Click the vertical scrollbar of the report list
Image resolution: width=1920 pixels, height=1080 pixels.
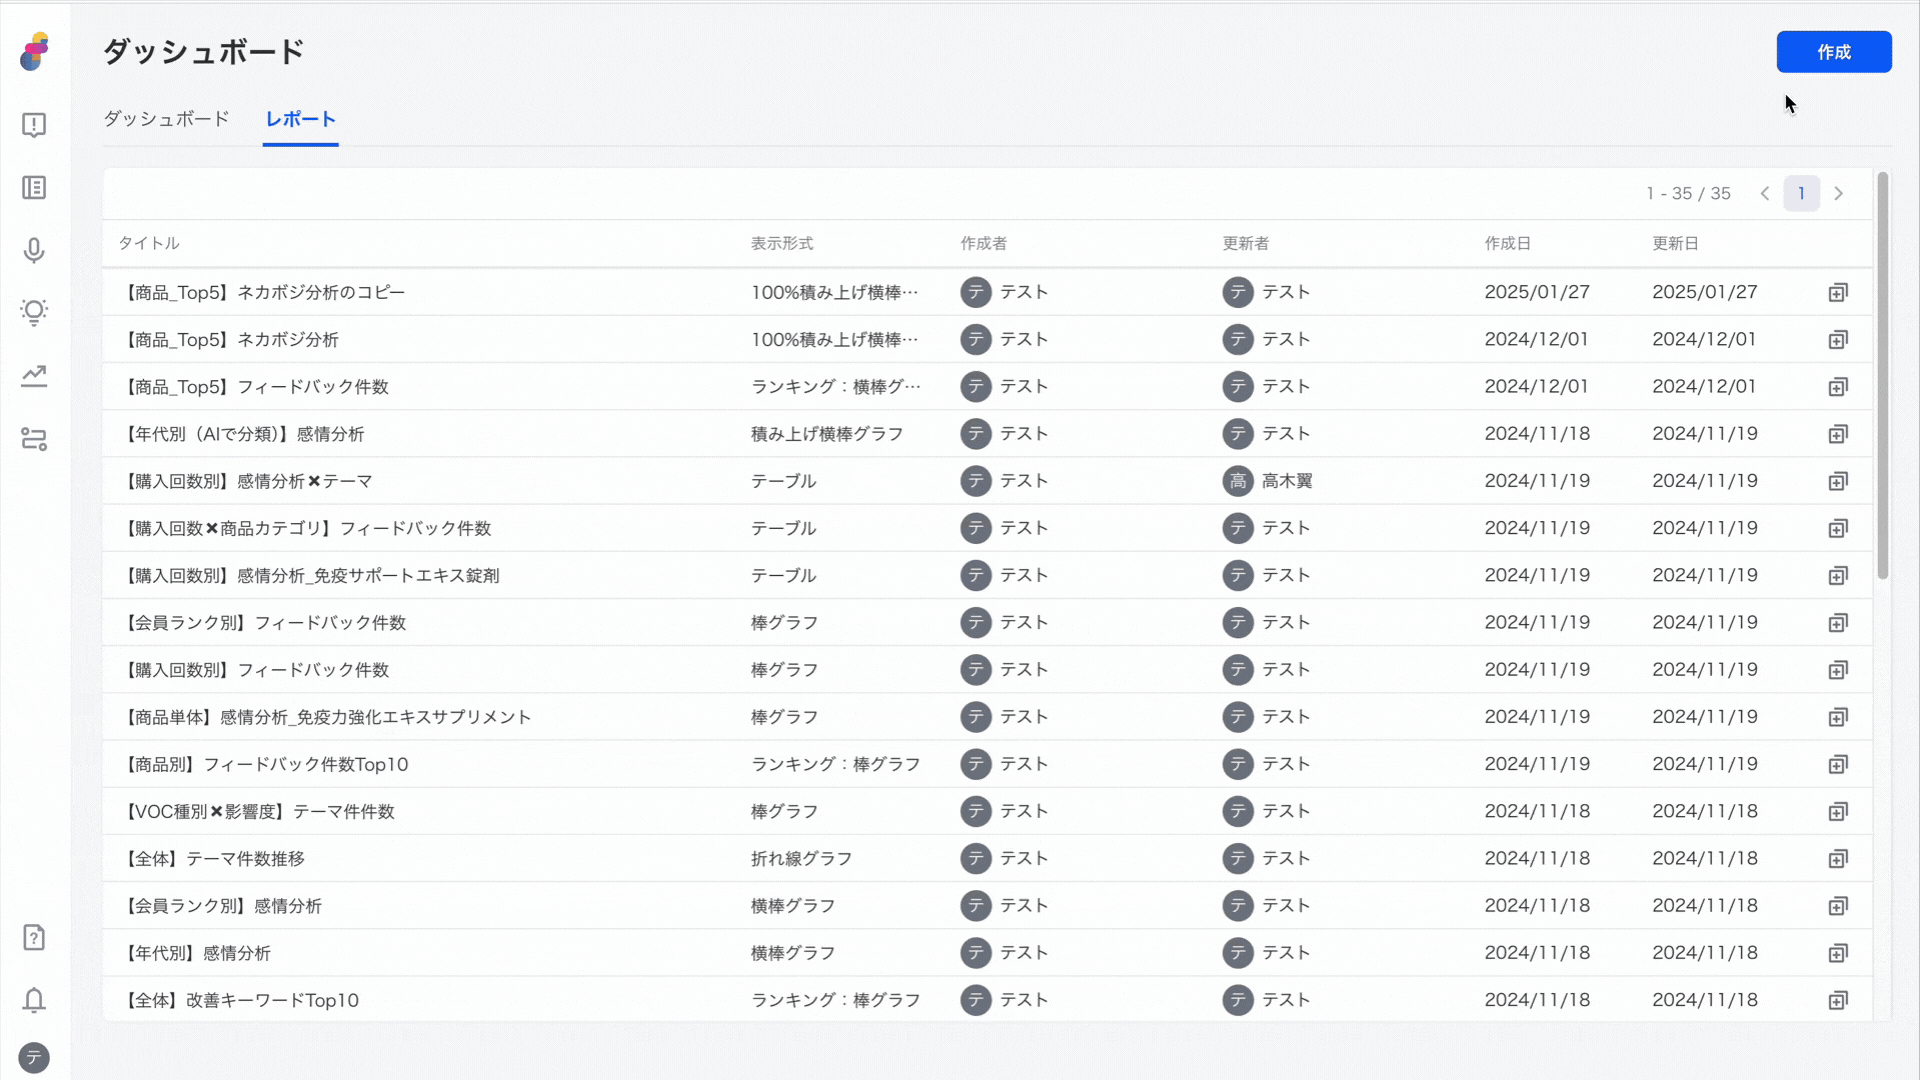pyautogui.click(x=1882, y=375)
